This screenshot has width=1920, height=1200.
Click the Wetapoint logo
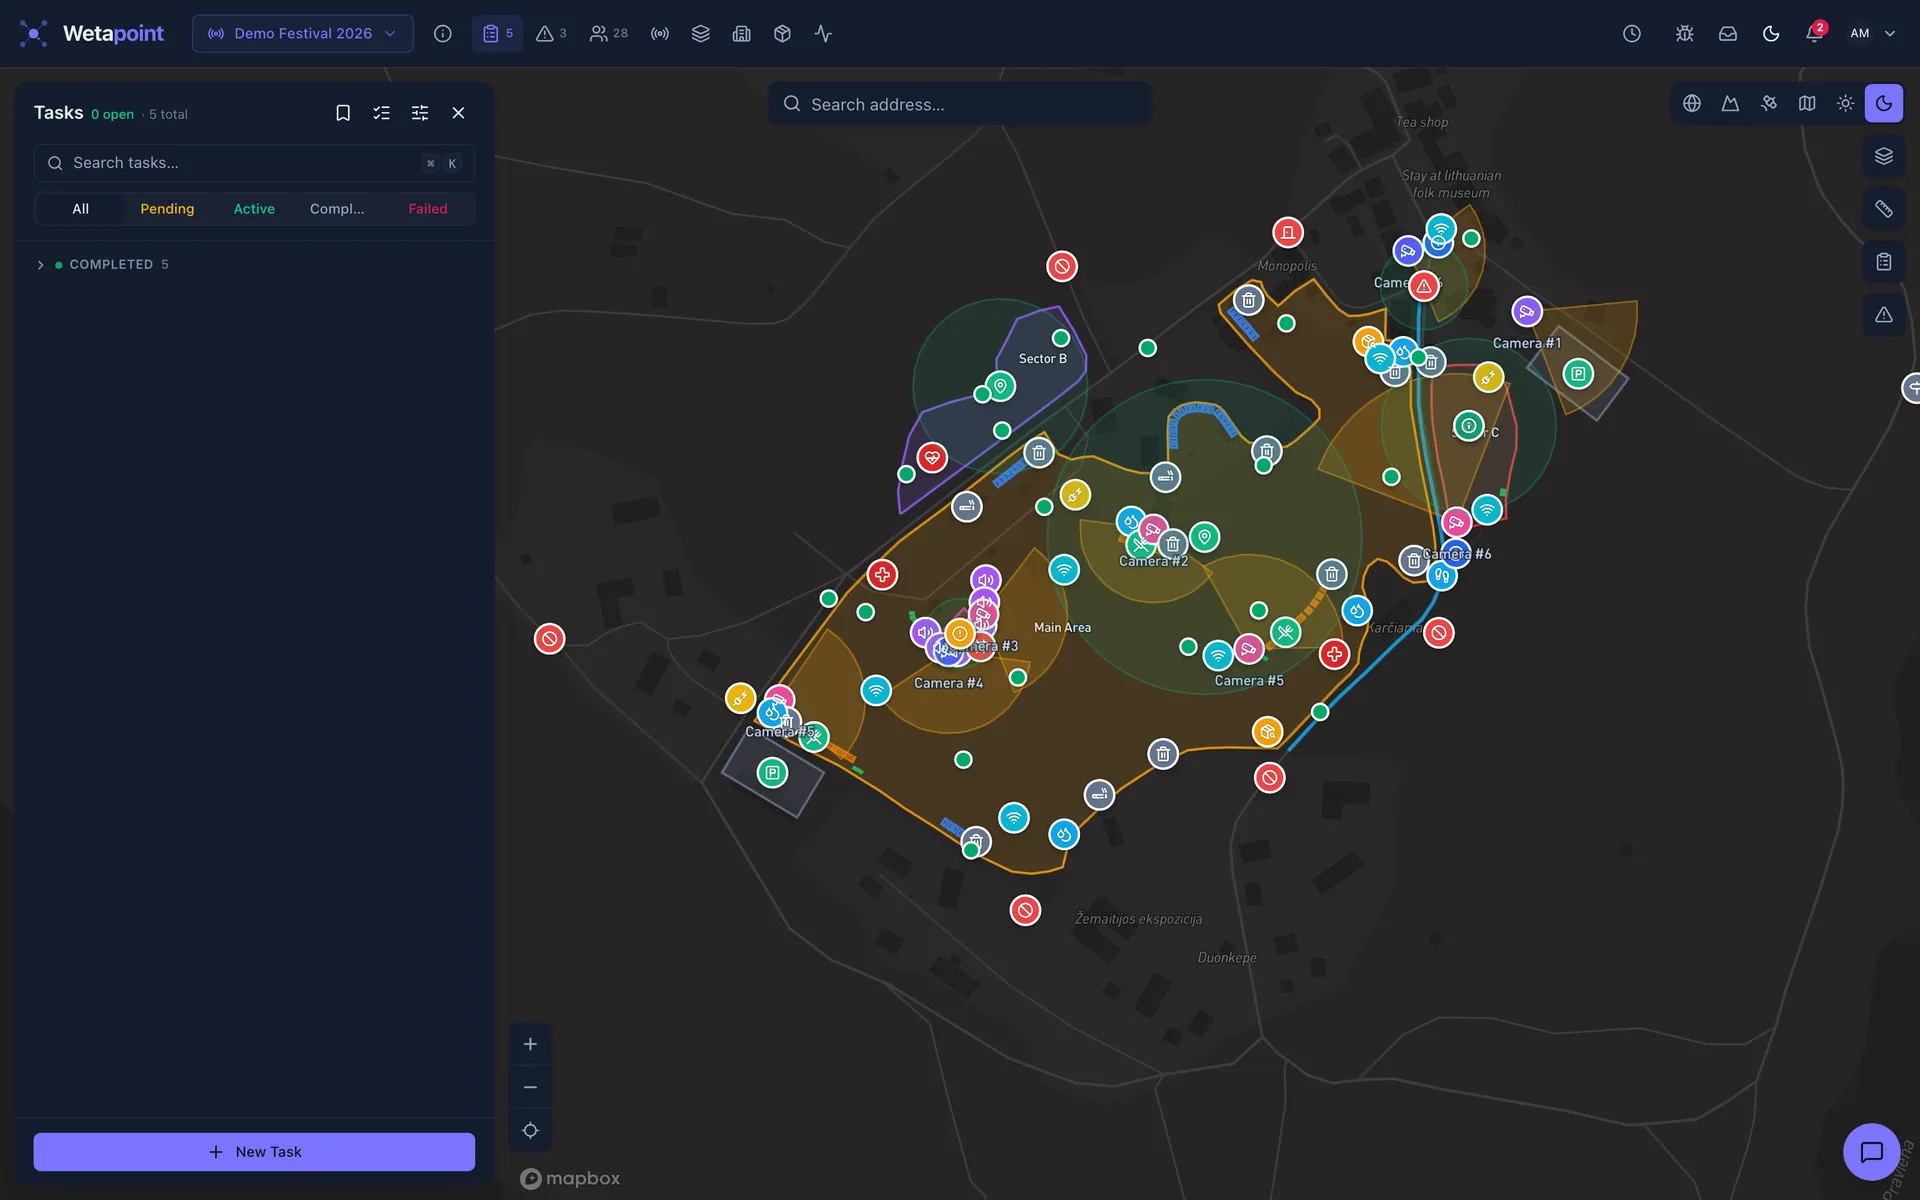pos(91,34)
